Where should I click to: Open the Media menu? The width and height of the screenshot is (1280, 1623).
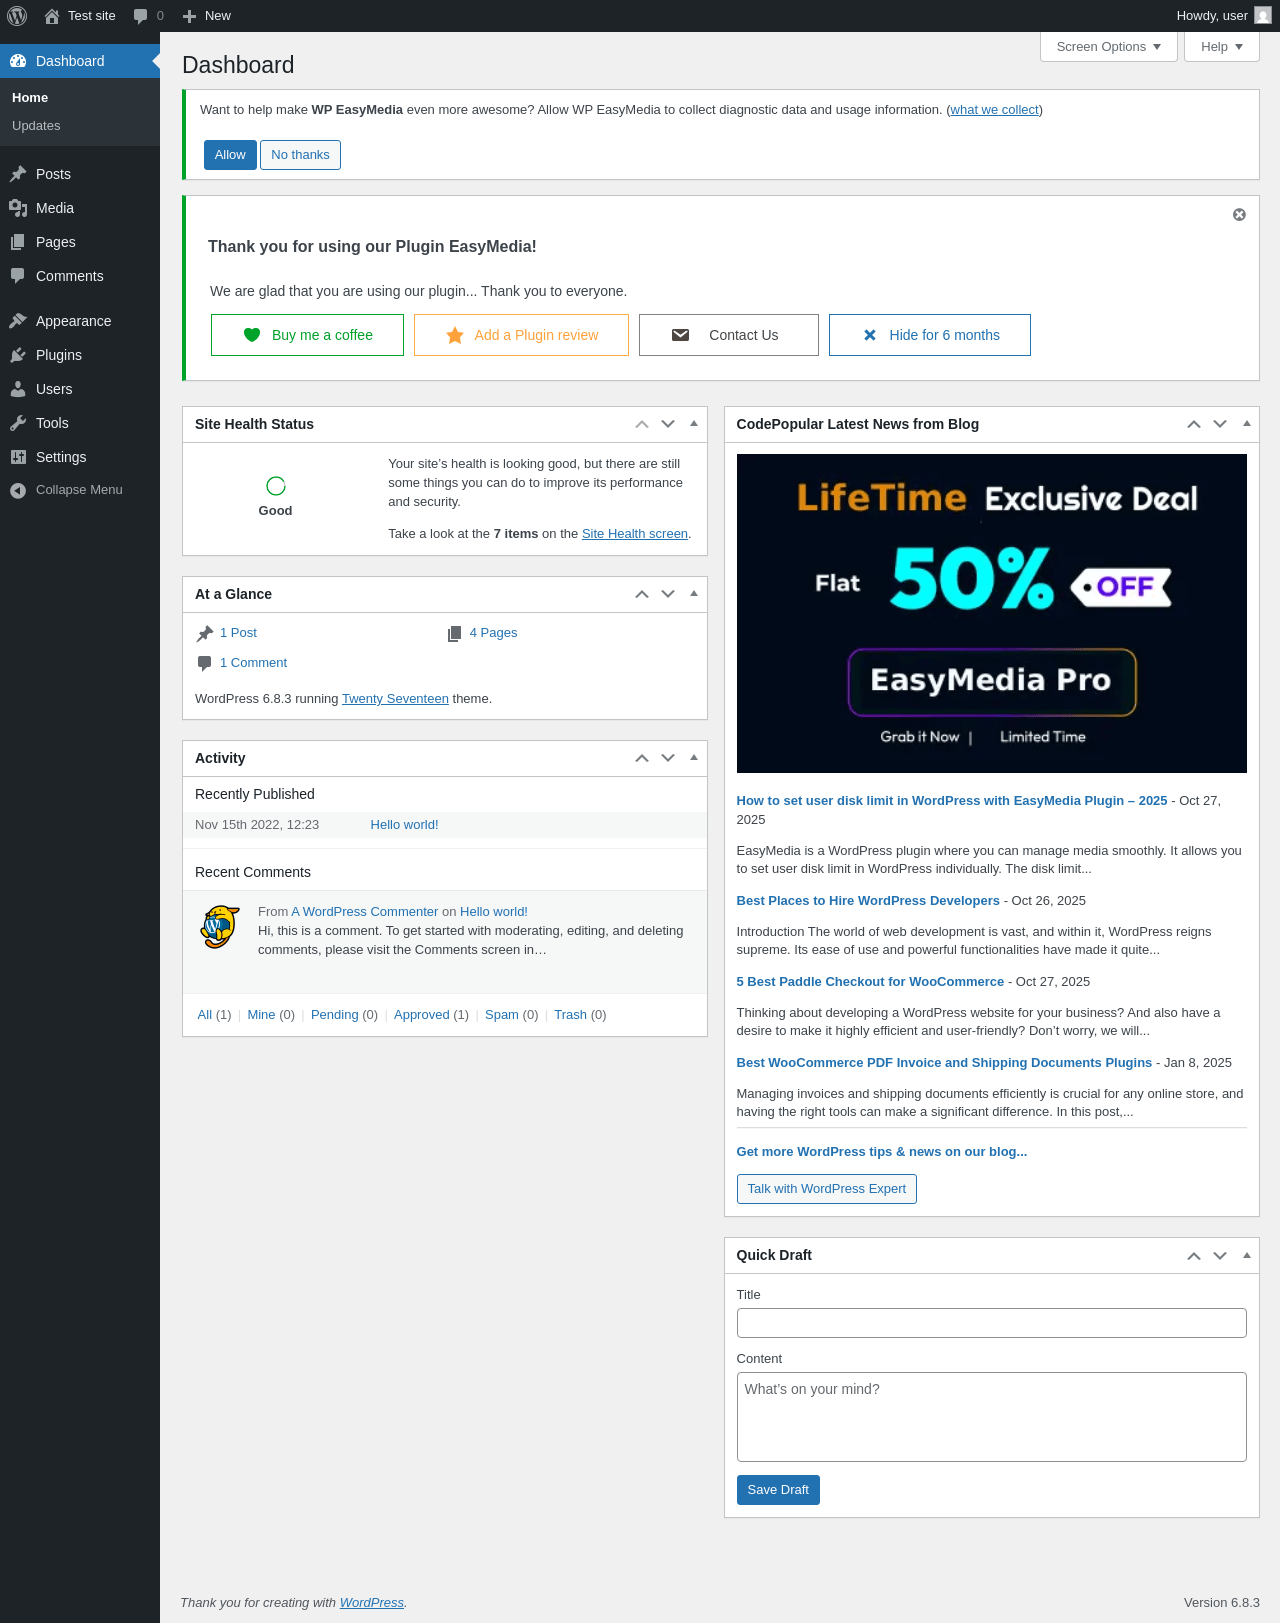point(80,208)
